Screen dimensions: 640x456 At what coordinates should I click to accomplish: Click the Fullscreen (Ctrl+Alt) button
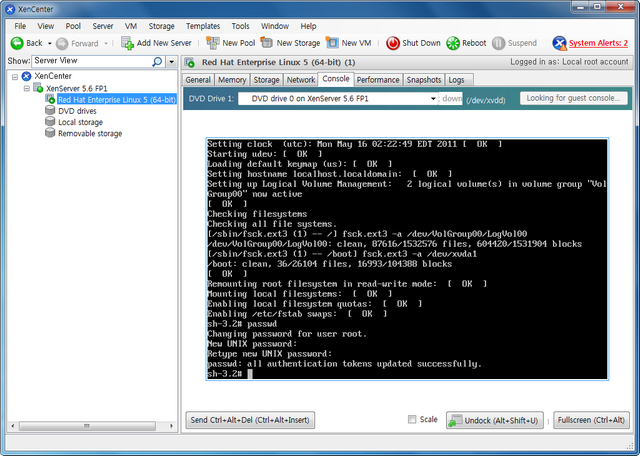coord(591,420)
